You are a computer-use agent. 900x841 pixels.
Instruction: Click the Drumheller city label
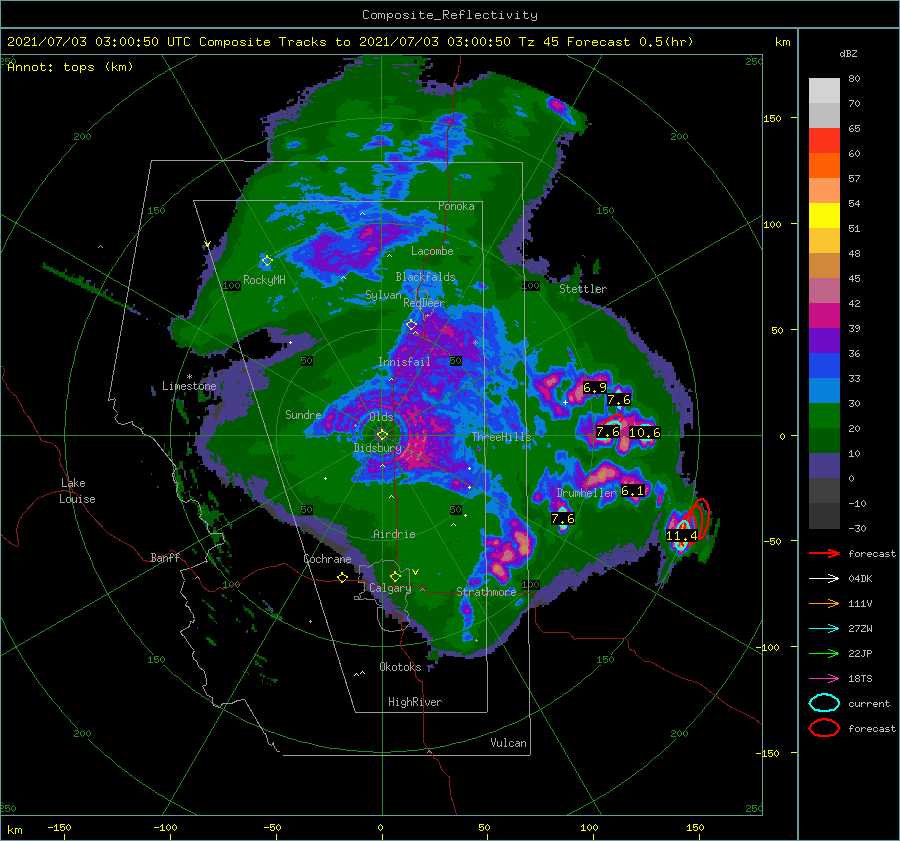pos(586,493)
